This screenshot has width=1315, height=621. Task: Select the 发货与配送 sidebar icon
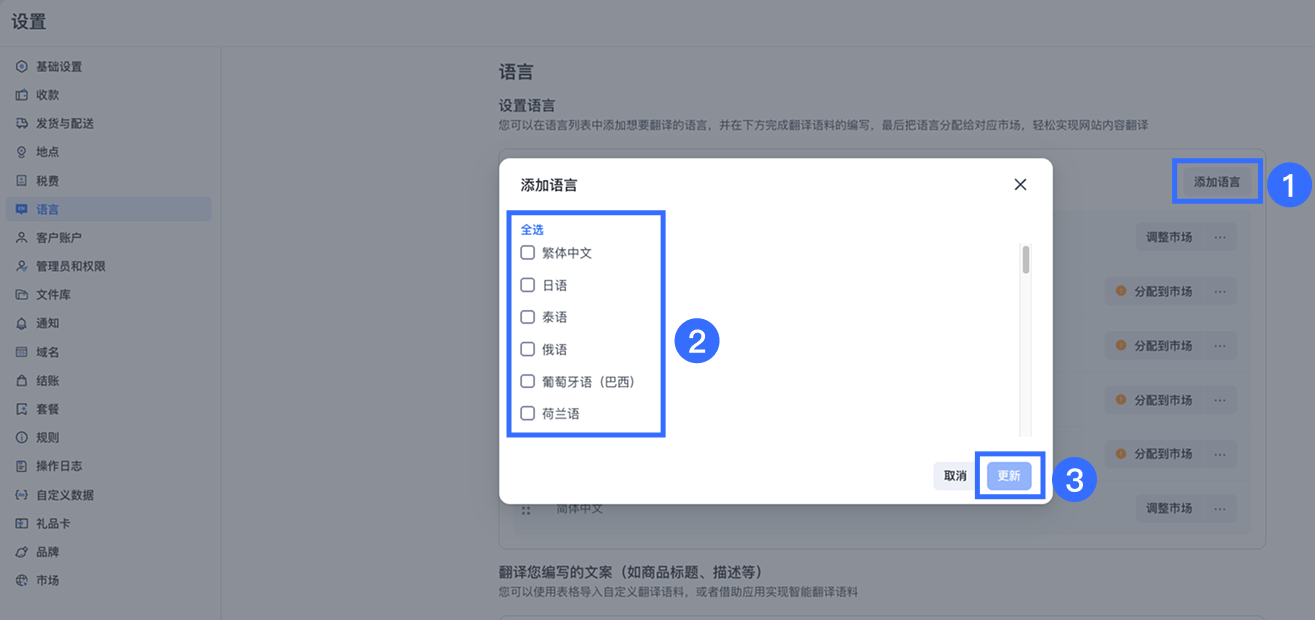(x=21, y=122)
